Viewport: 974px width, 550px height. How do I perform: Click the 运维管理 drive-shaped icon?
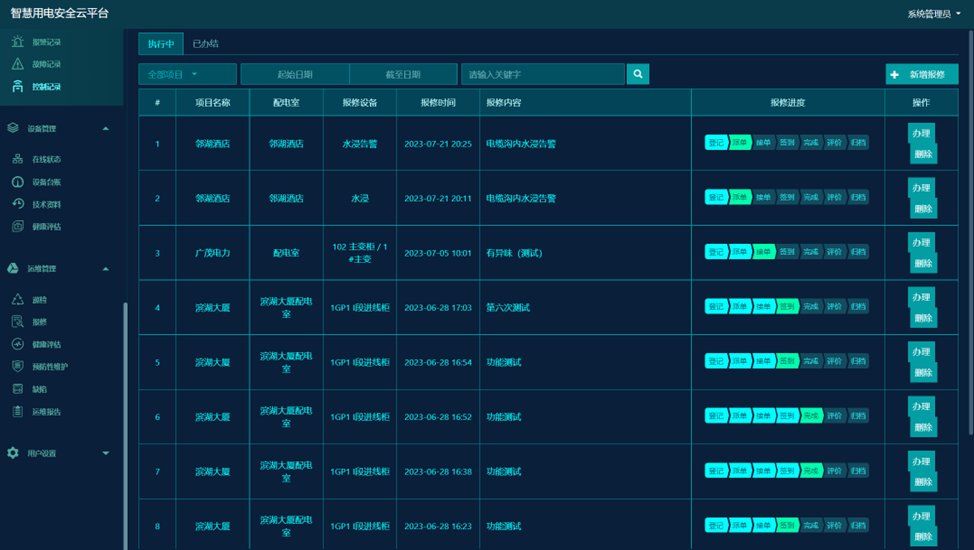tap(12, 268)
